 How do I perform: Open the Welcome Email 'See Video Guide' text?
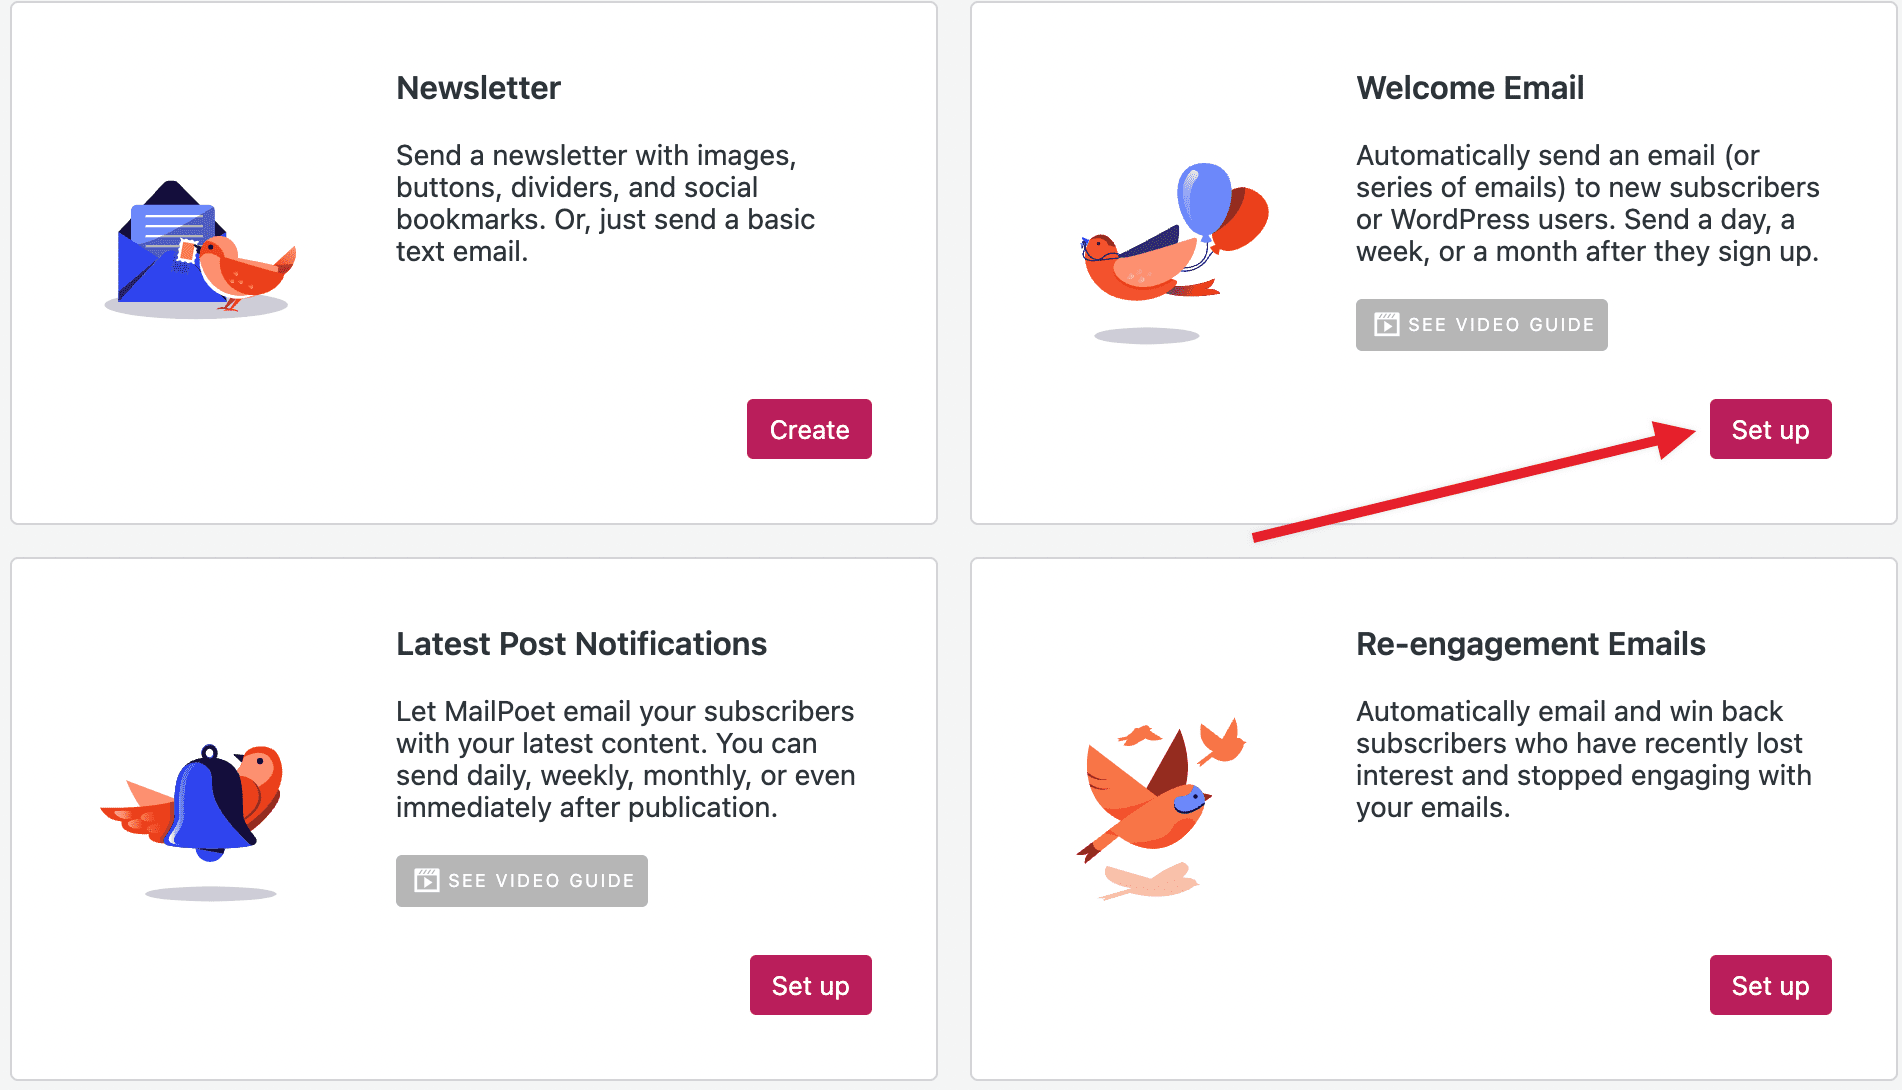(1500, 325)
